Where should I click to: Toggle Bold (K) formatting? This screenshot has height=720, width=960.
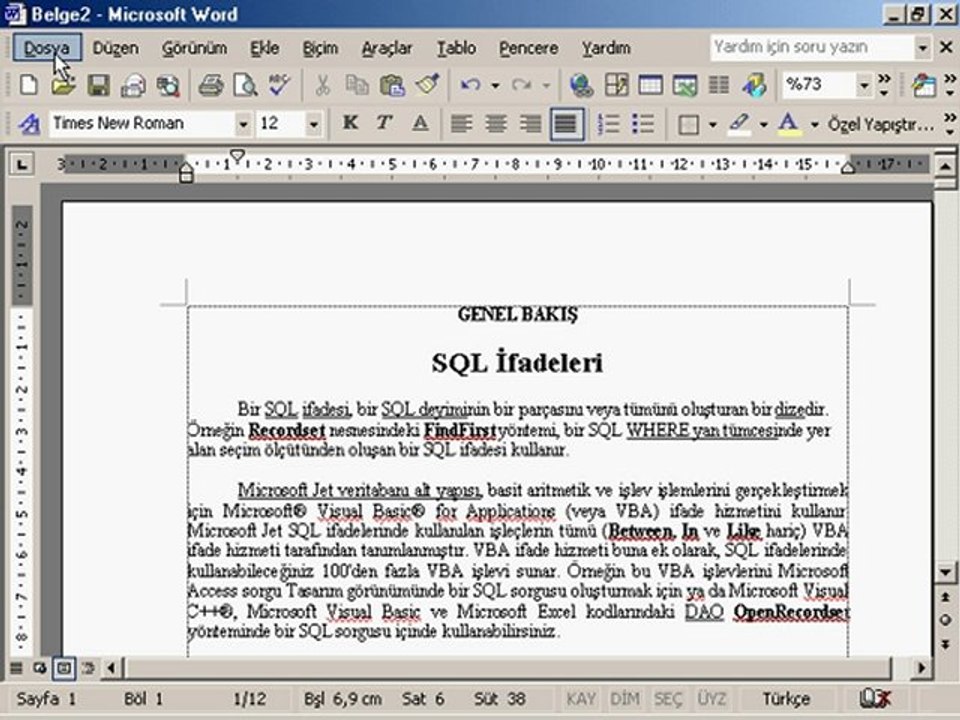click(x=350, y=124)
